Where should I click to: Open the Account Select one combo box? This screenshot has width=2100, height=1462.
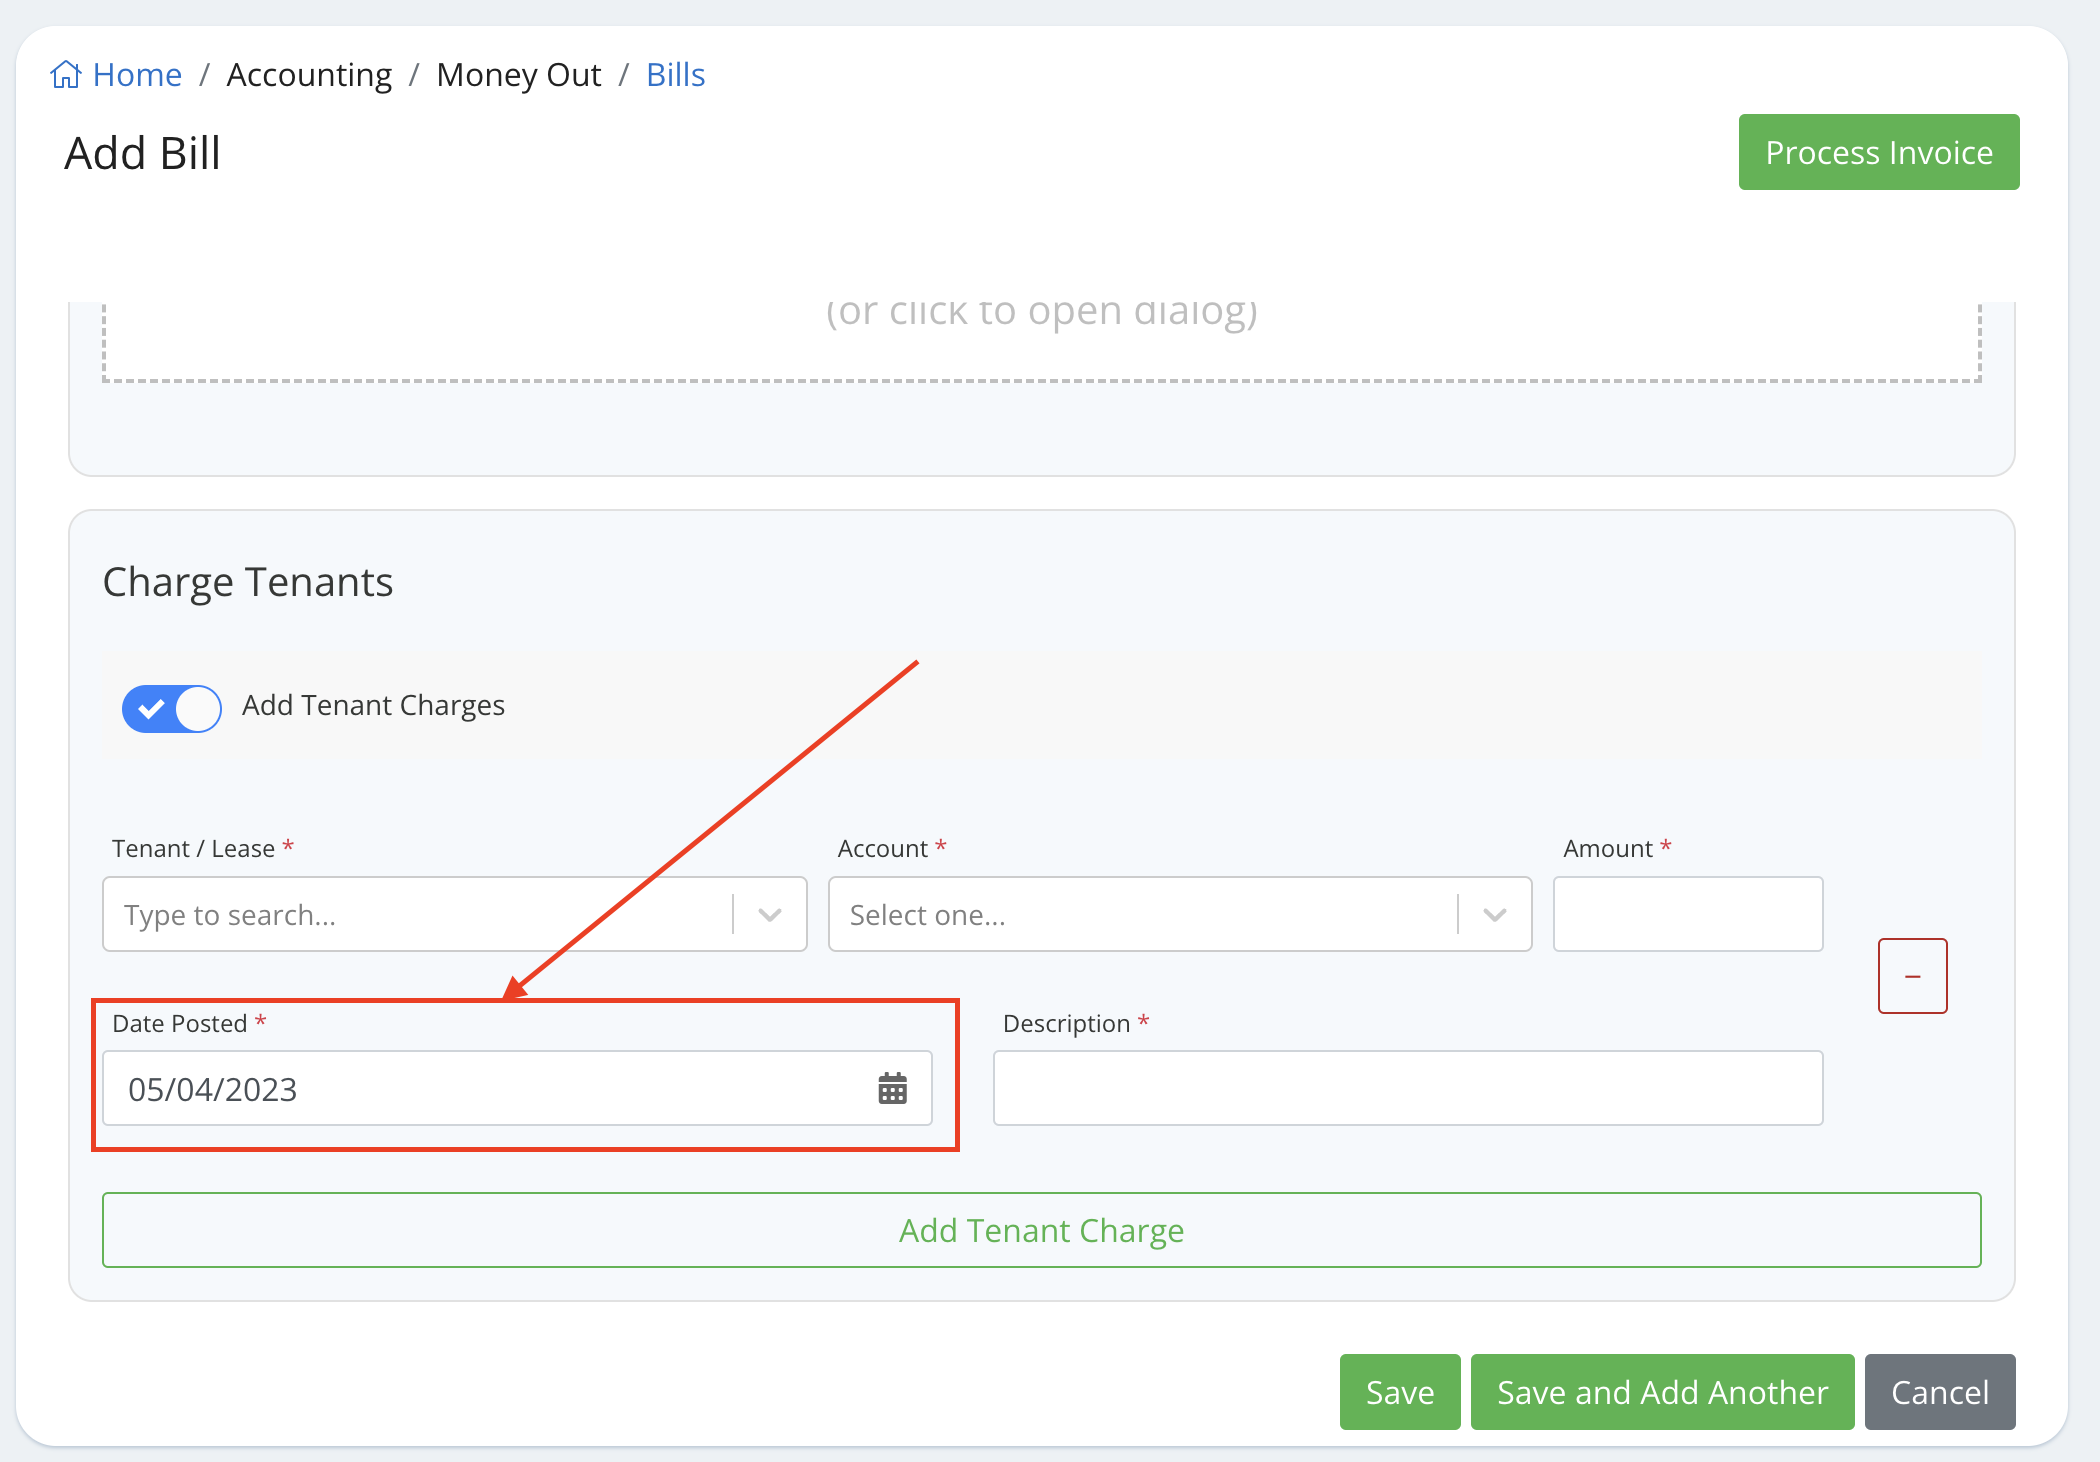[1140, 915]
